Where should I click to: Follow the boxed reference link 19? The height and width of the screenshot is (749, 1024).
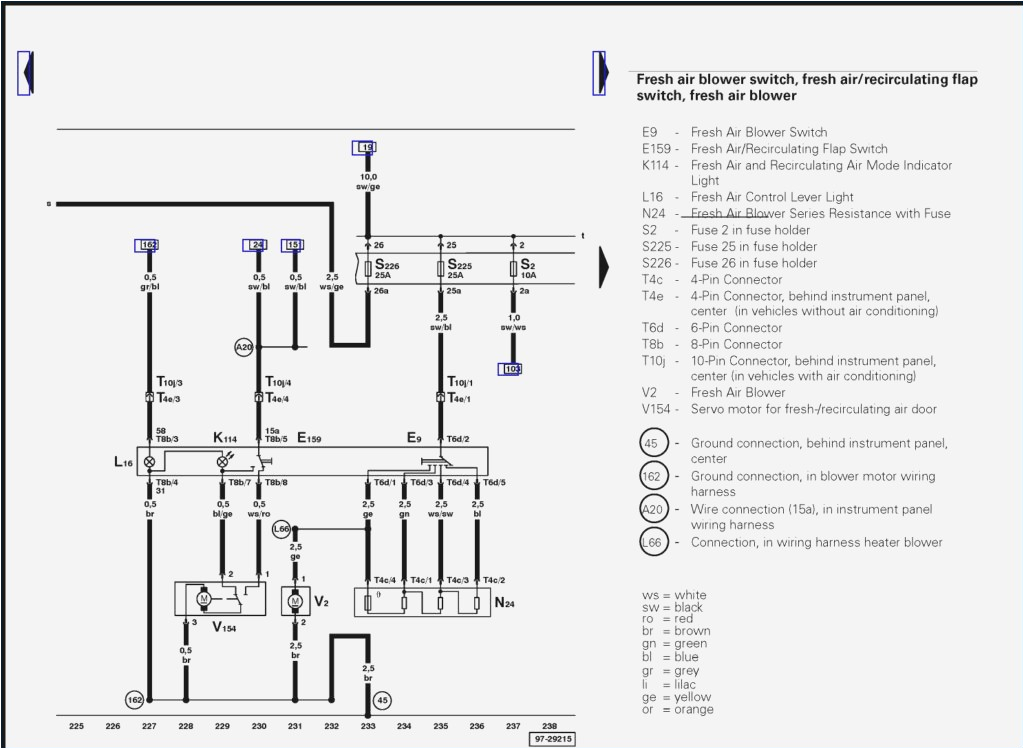pyautogui.click(x=365, y=147)
